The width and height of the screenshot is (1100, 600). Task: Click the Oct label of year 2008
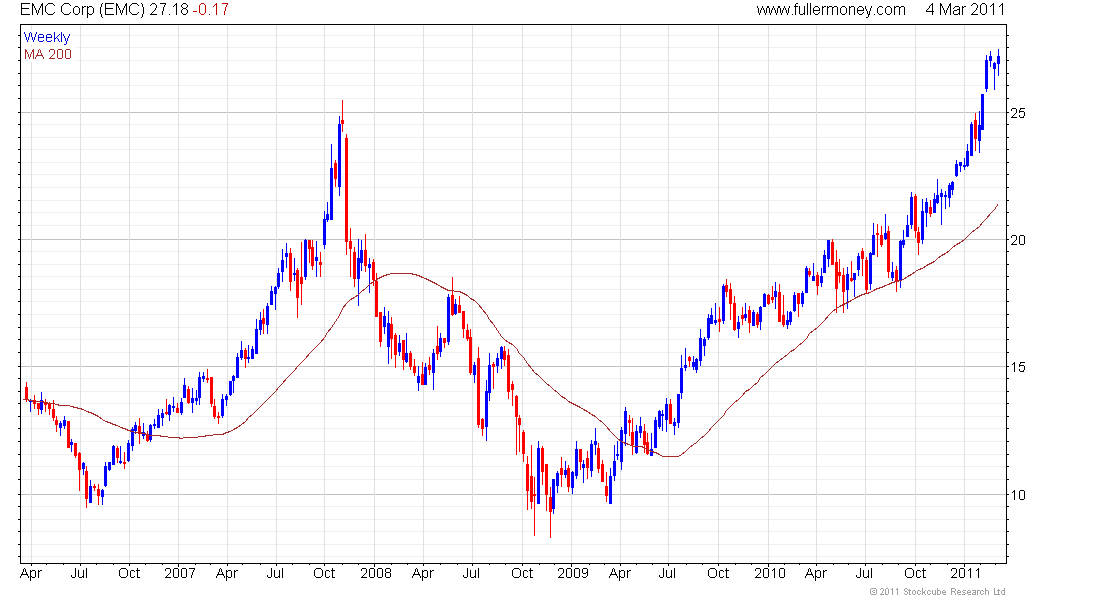pos(522,573)
